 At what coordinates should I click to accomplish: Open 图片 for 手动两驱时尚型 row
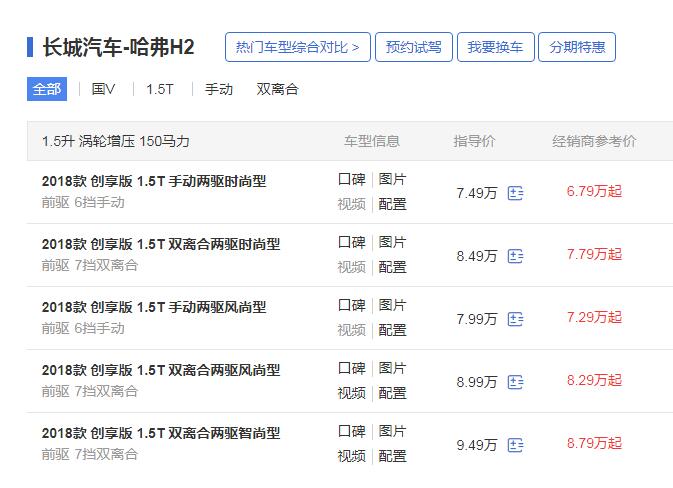(392, 179)
